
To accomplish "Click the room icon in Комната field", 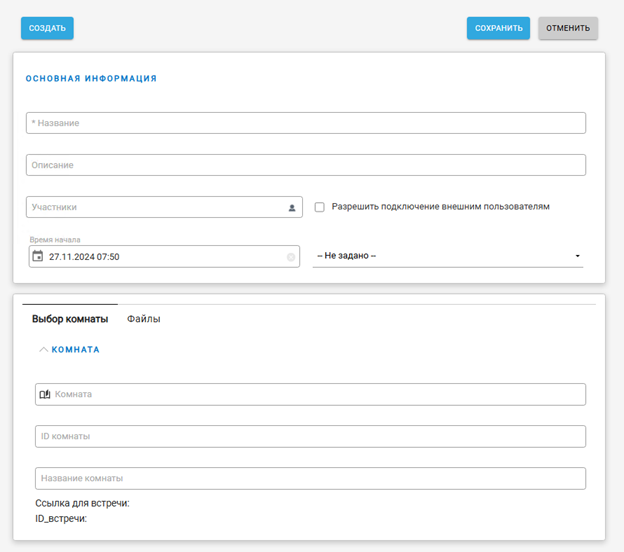I will [x=45, y=395].
